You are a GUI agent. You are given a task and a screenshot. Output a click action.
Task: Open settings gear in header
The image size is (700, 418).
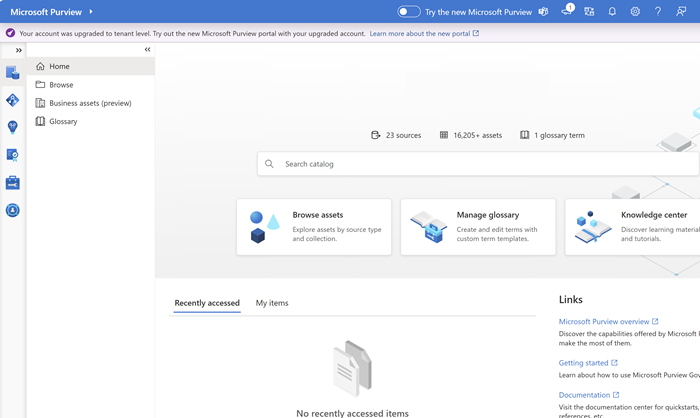click(x=635, y=12)
